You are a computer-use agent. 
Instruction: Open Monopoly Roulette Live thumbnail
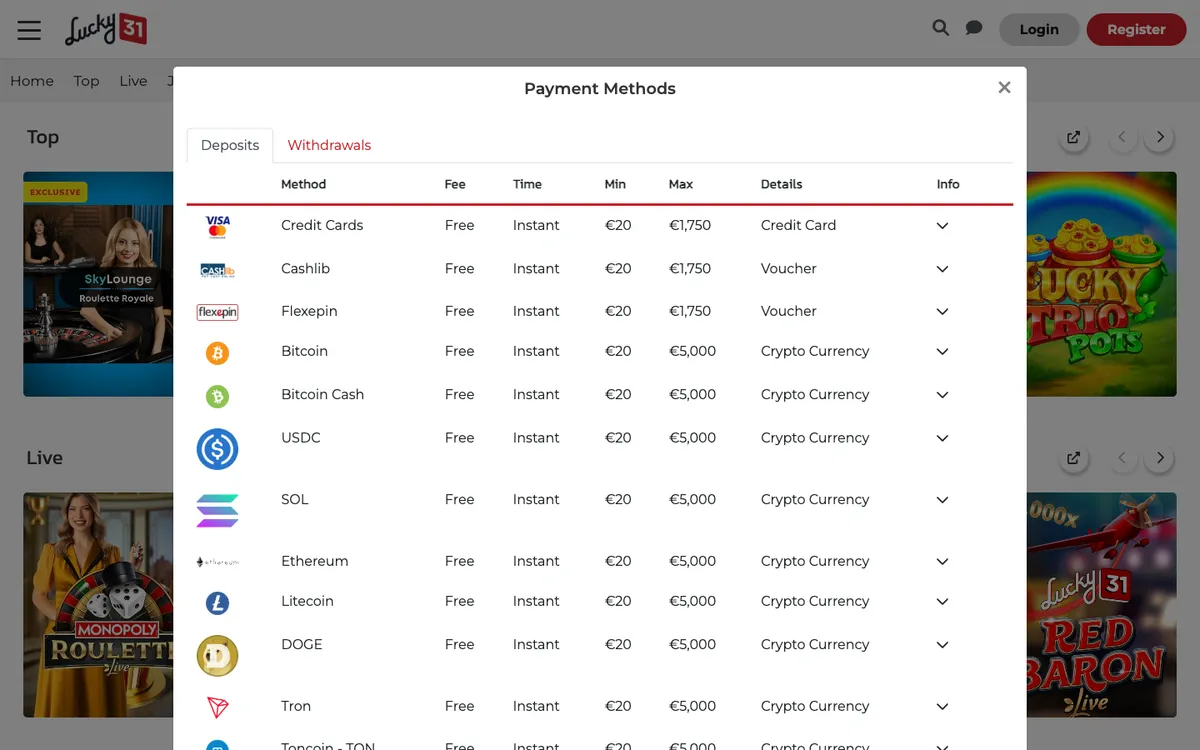coord(98,605)
